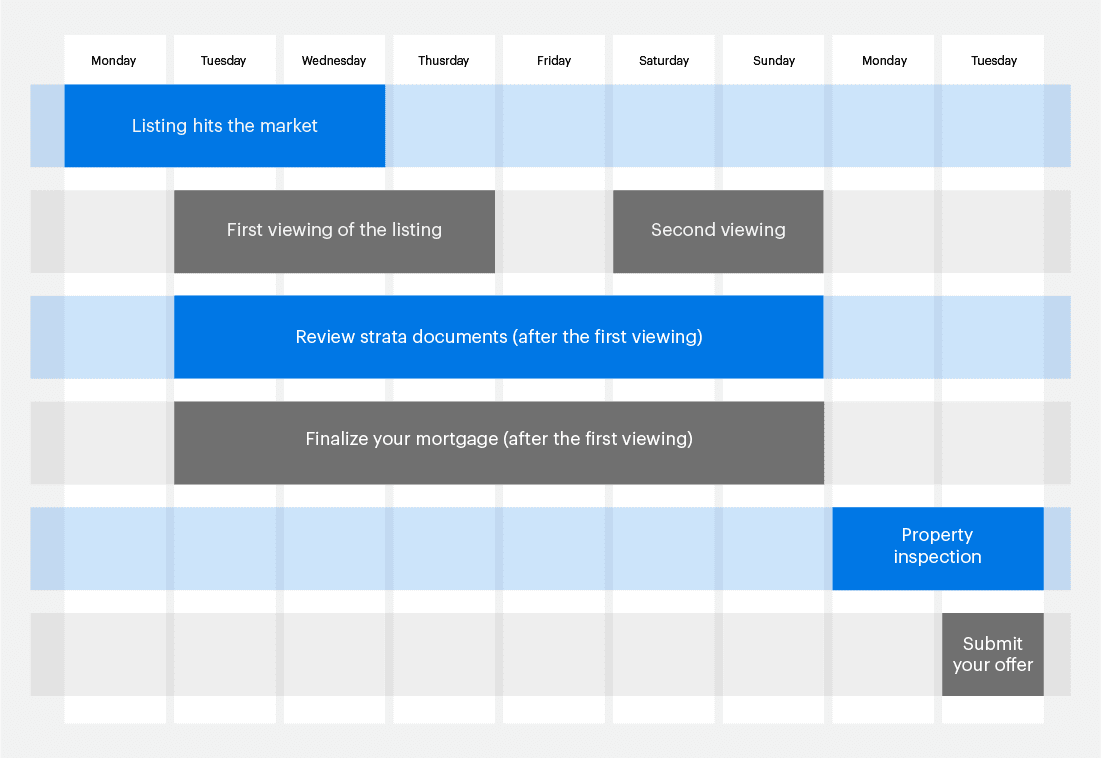Click the Friday column header

pos(554,60)
